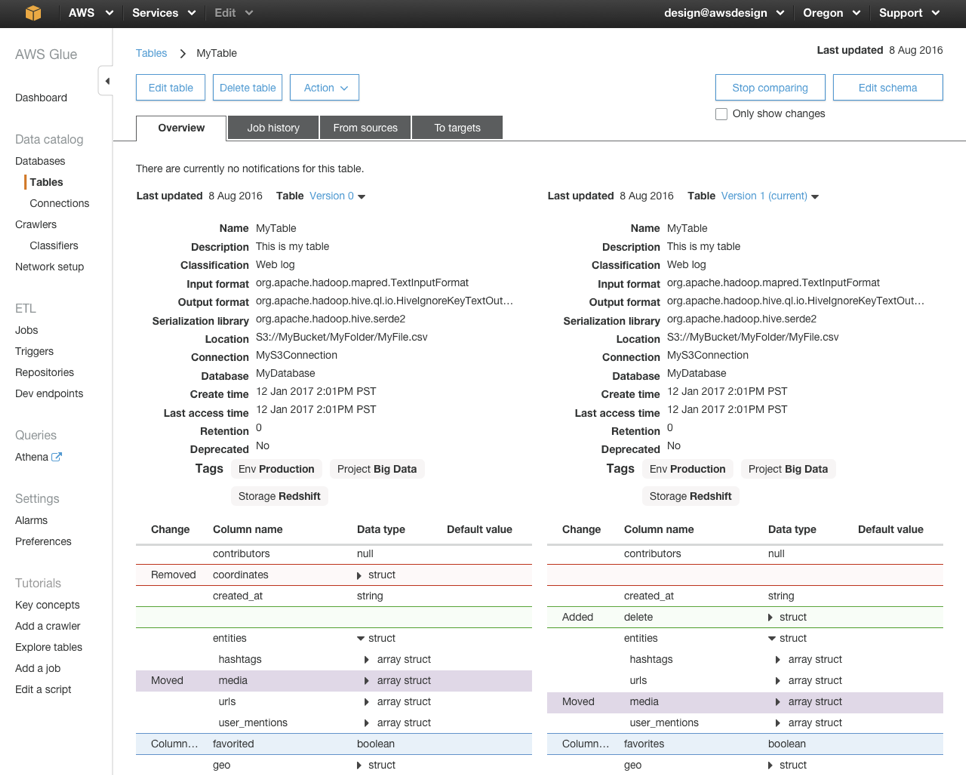Click the Added label on delete row
This screenshot has width=966, height=775.
click(x=577, y=617)
